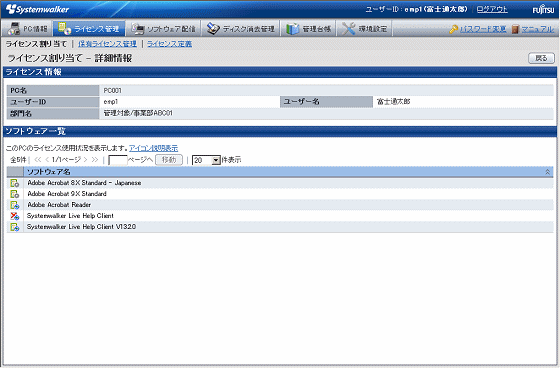
Task: Click 部門名 value 管理対象/事業部ABC01
Action: tap(138, 113)
